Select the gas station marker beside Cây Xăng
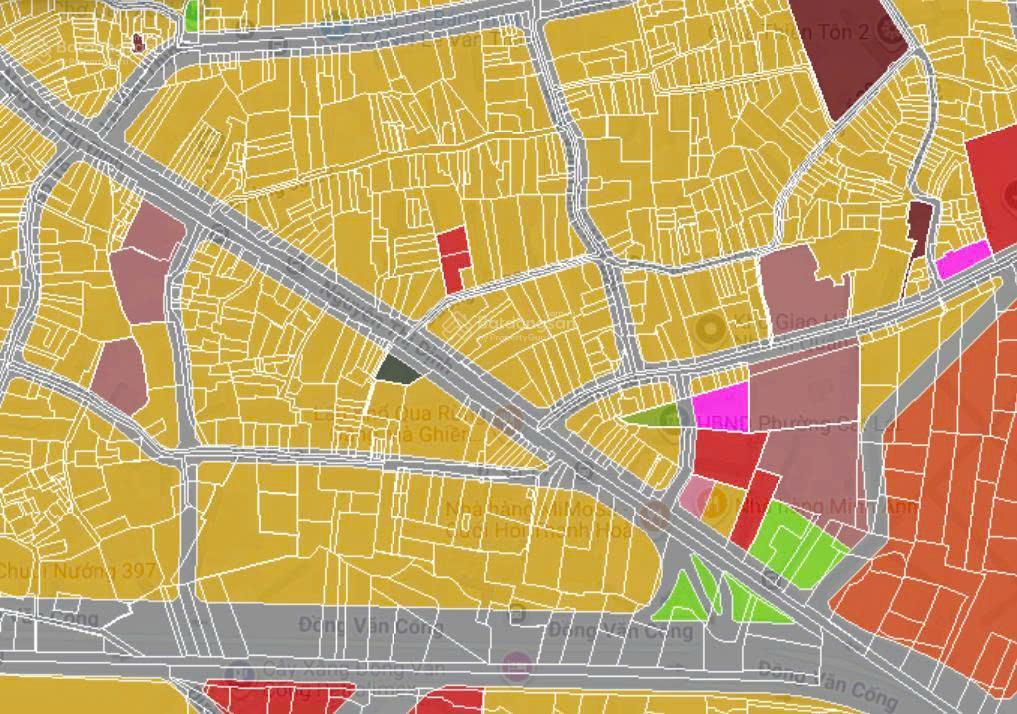The height and width of the screenshot is (714, 1017). coord(241,672)
